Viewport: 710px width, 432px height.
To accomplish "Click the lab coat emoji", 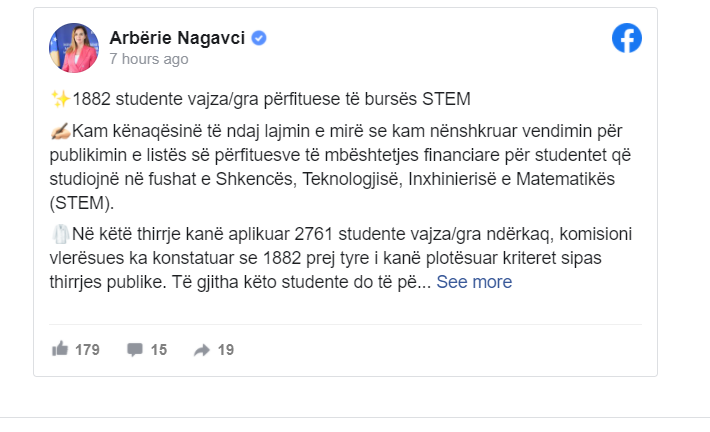I will [x=60, y=234].
